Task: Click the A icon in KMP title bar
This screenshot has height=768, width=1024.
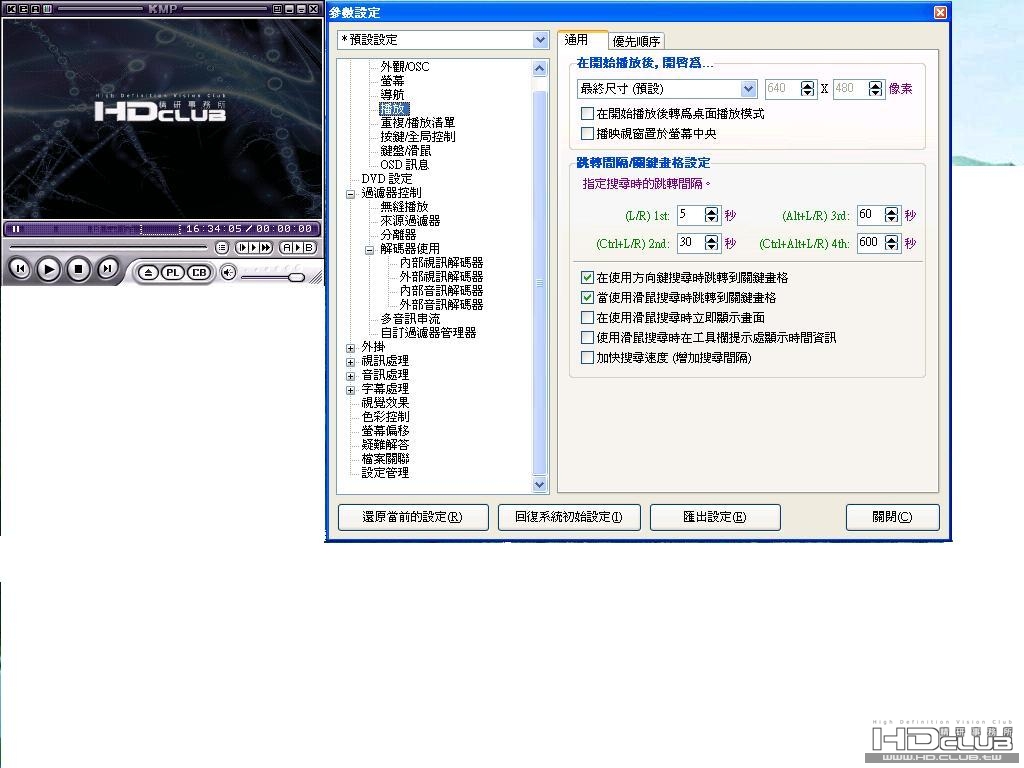Action: pyautogui.click(x=35, y=9)
